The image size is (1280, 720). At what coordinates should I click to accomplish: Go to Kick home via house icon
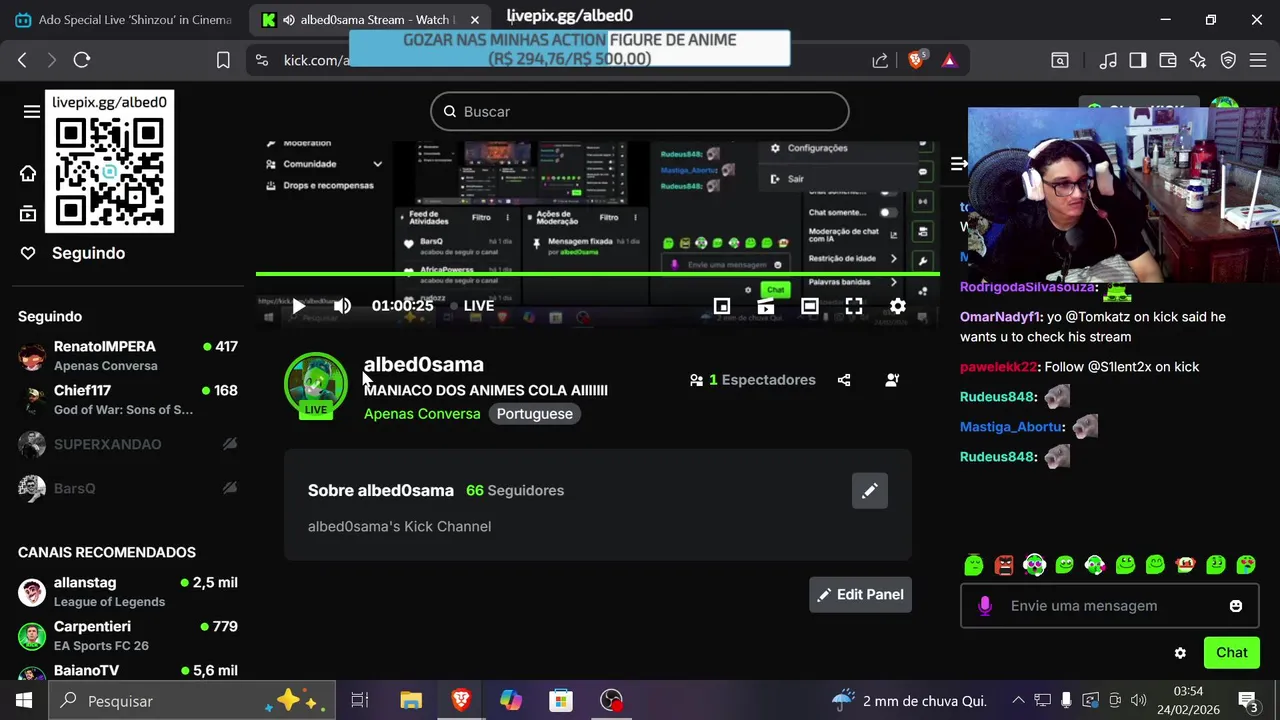pyautogui.click(x=28, y=174)
